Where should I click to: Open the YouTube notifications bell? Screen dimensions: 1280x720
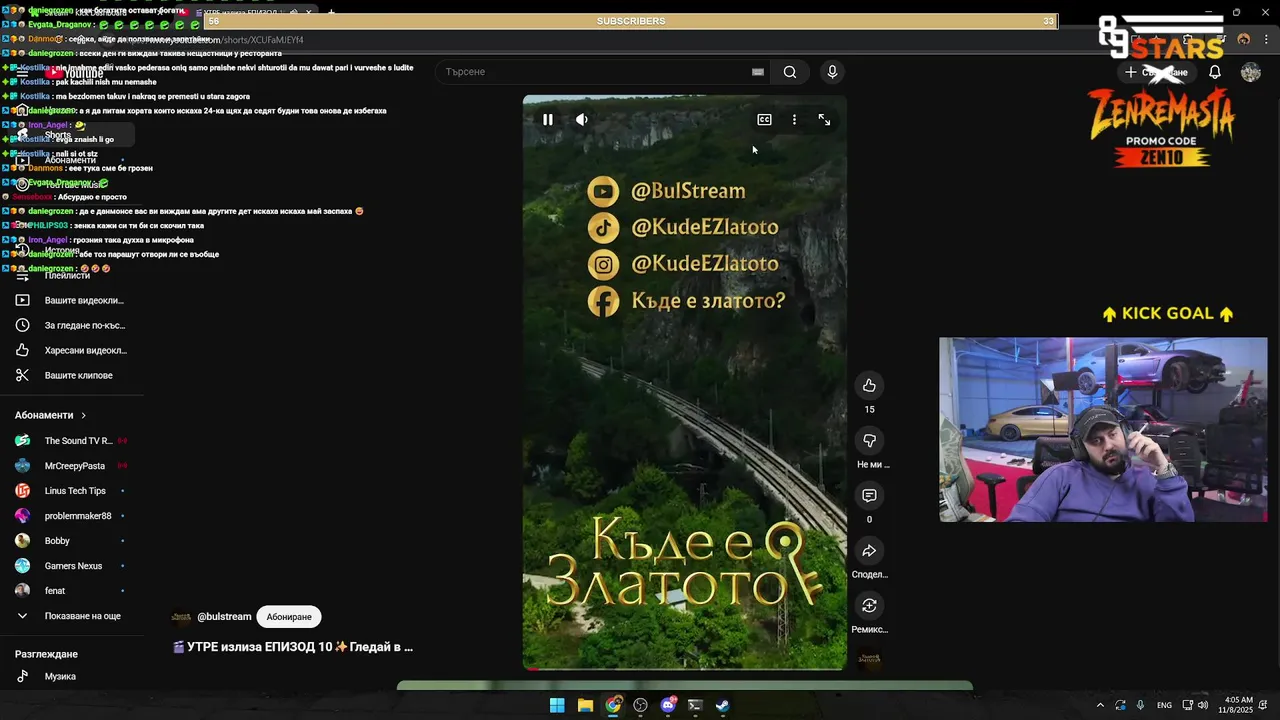pos(1215,72)
